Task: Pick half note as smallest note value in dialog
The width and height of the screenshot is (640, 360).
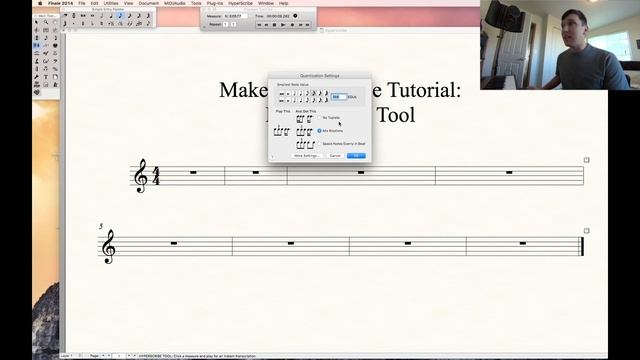Action: (x=294, y=93)
